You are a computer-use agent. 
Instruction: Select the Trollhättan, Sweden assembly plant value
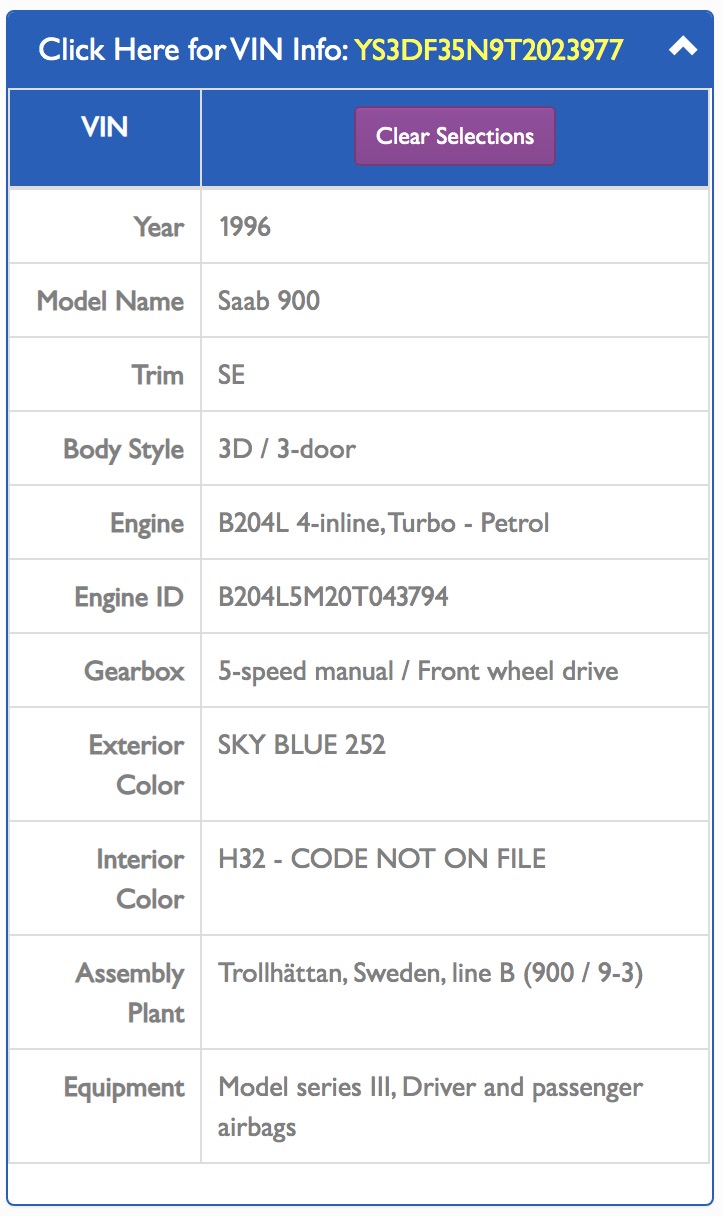point(431,973)
